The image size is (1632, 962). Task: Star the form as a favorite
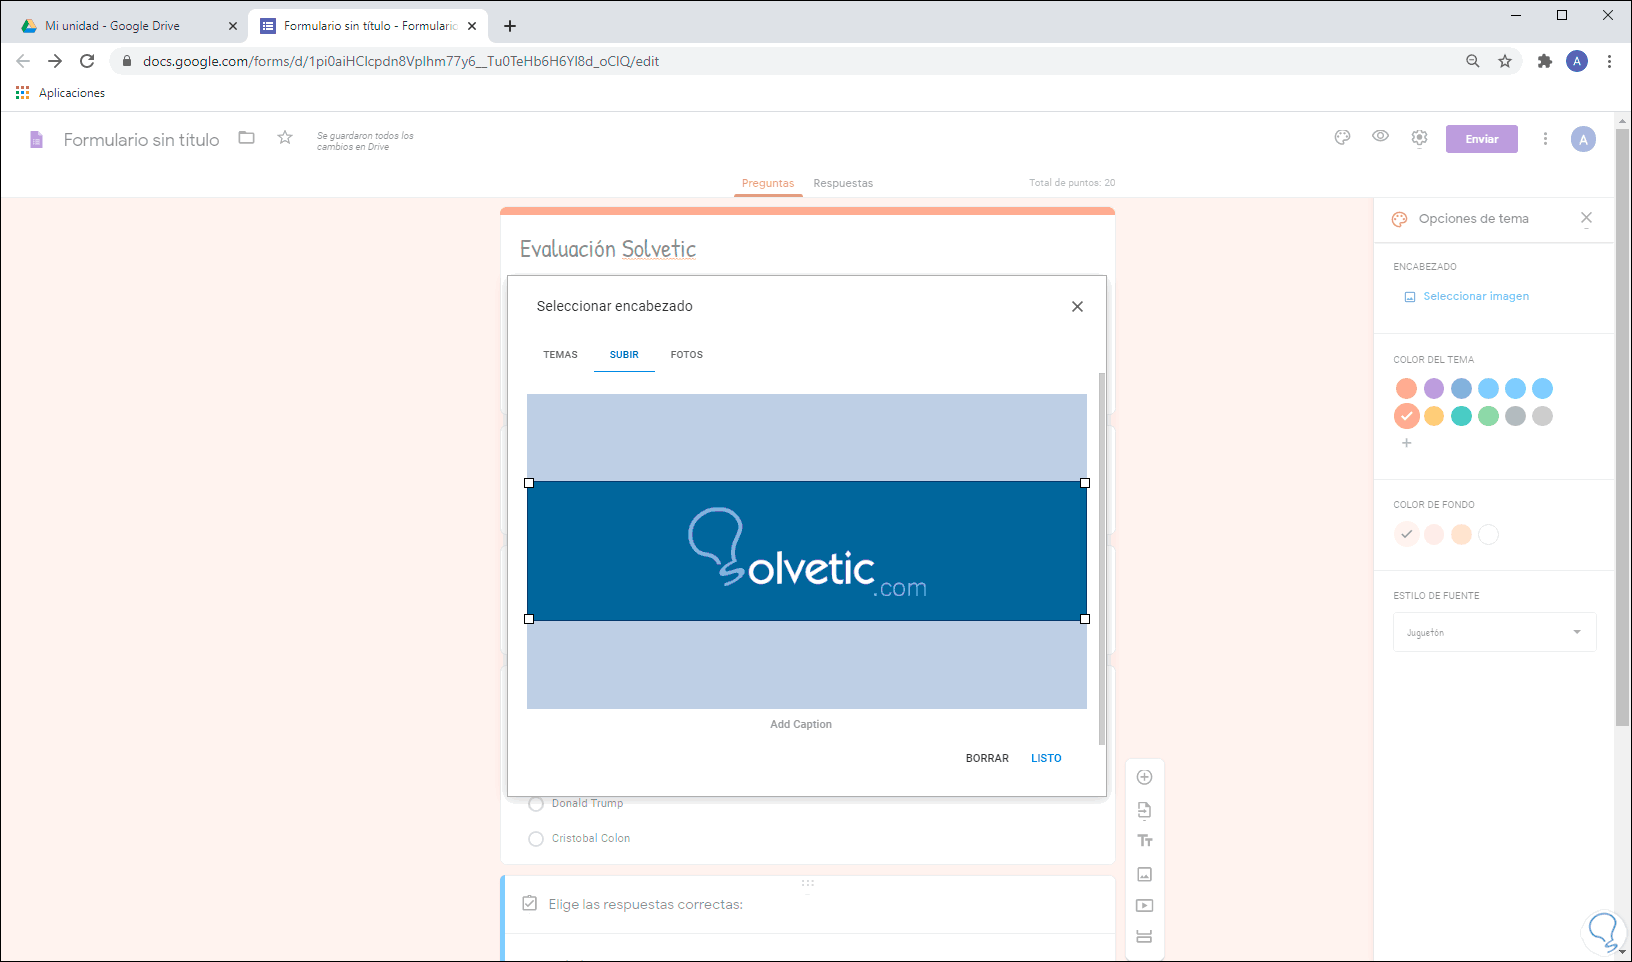[285, 138]
